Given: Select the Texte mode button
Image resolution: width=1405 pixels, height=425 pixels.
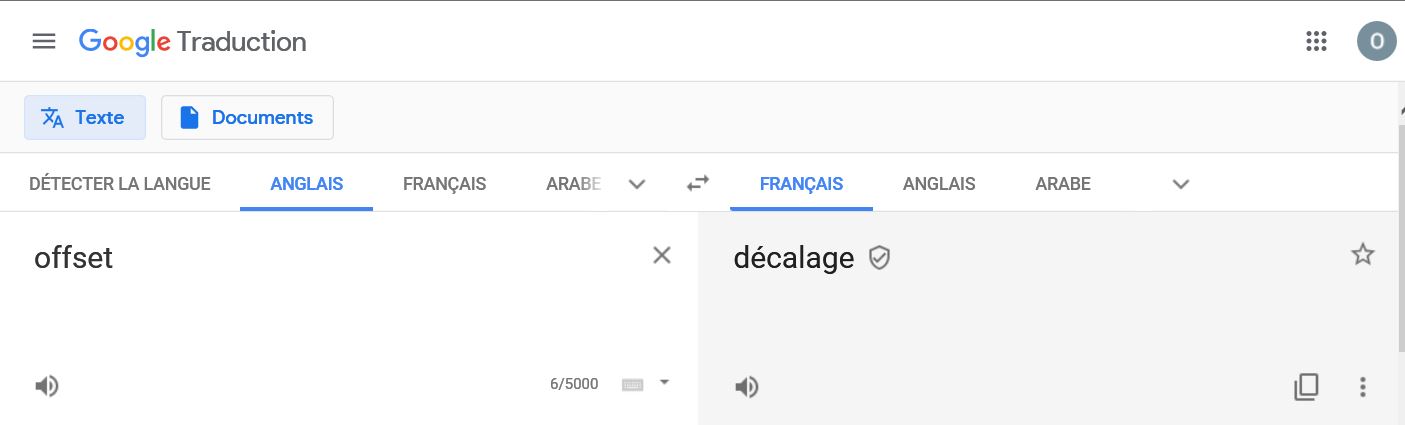Looking at the screenshot, I should 85,117.
